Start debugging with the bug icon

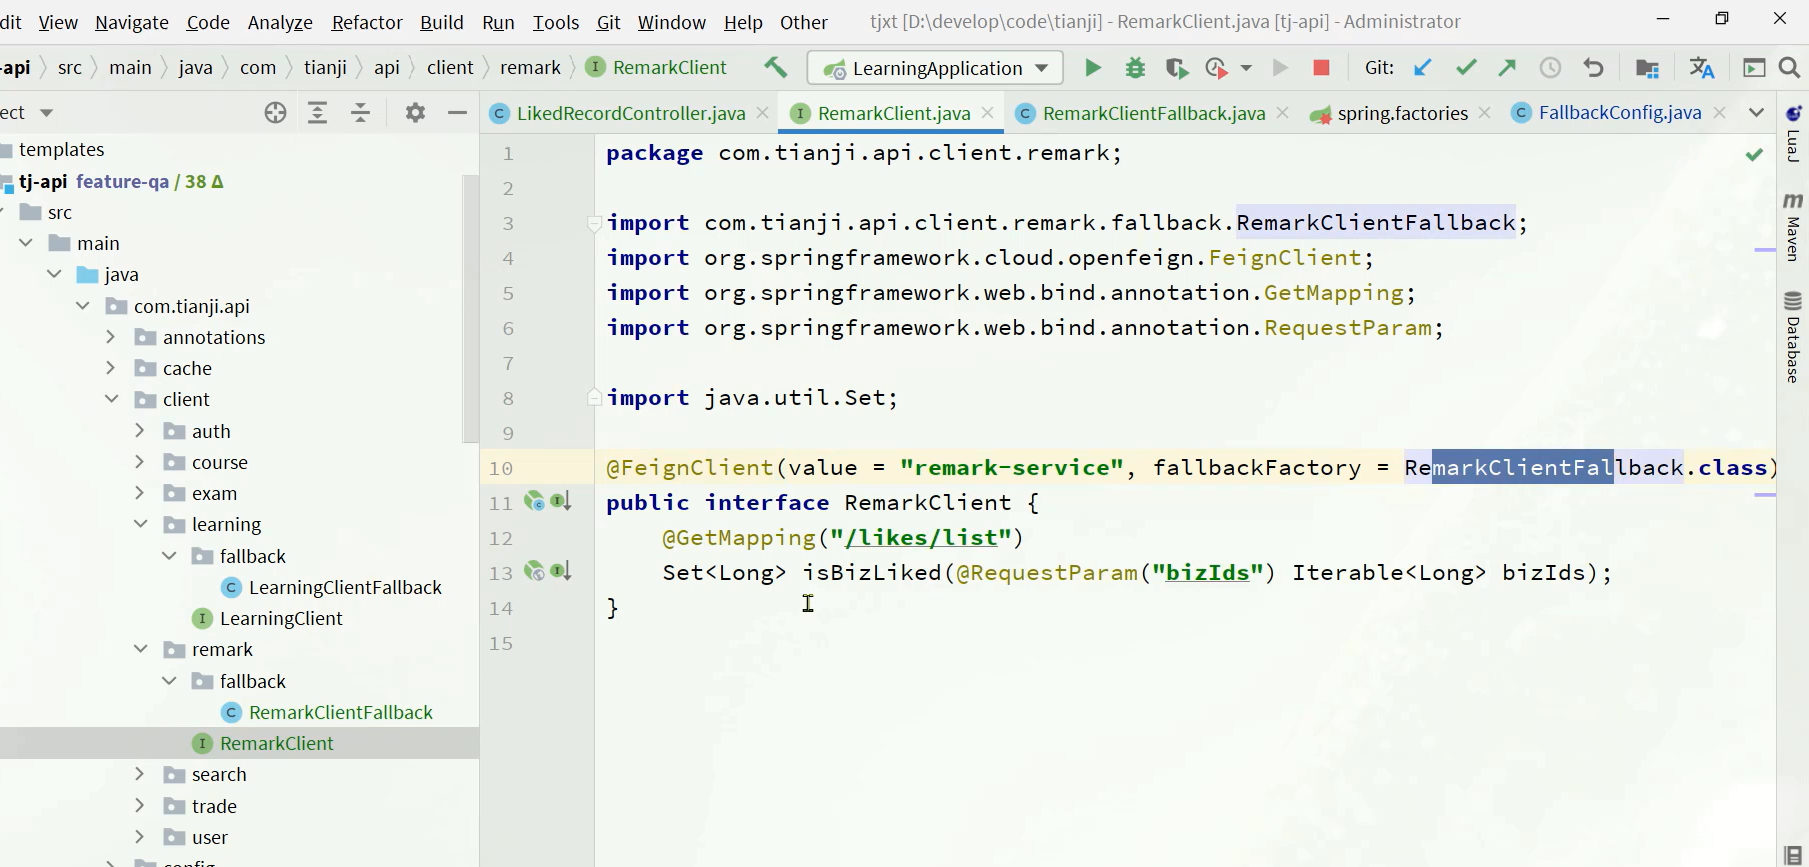coord(1135,68)
